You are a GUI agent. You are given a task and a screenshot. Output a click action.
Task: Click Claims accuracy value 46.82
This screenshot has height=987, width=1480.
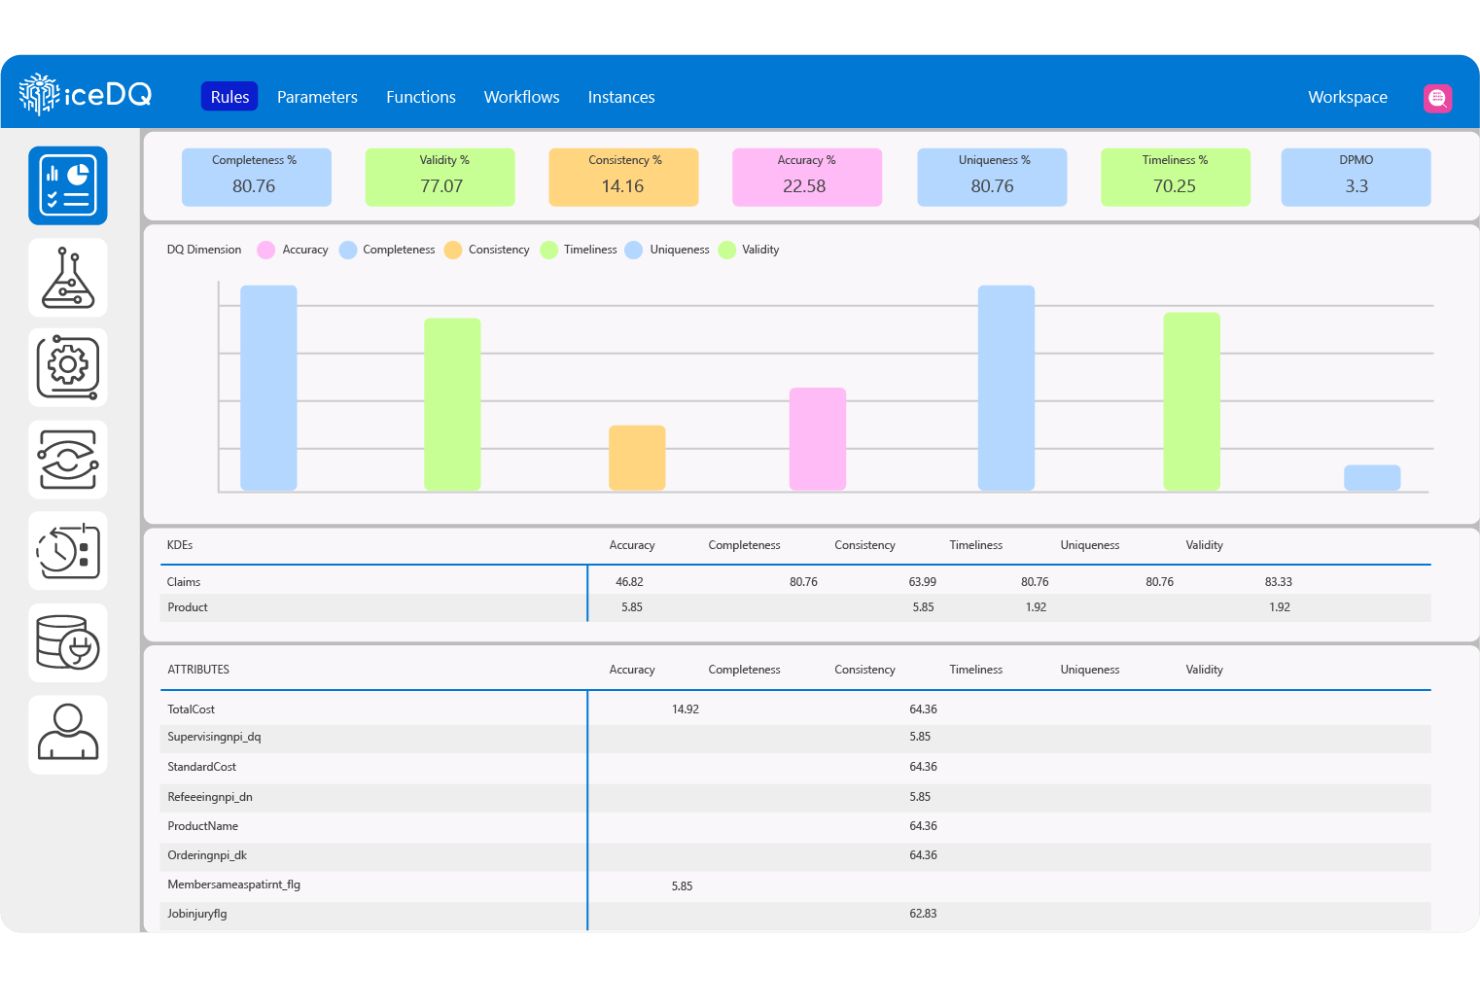pyautogui.click(x=629, y=581)
